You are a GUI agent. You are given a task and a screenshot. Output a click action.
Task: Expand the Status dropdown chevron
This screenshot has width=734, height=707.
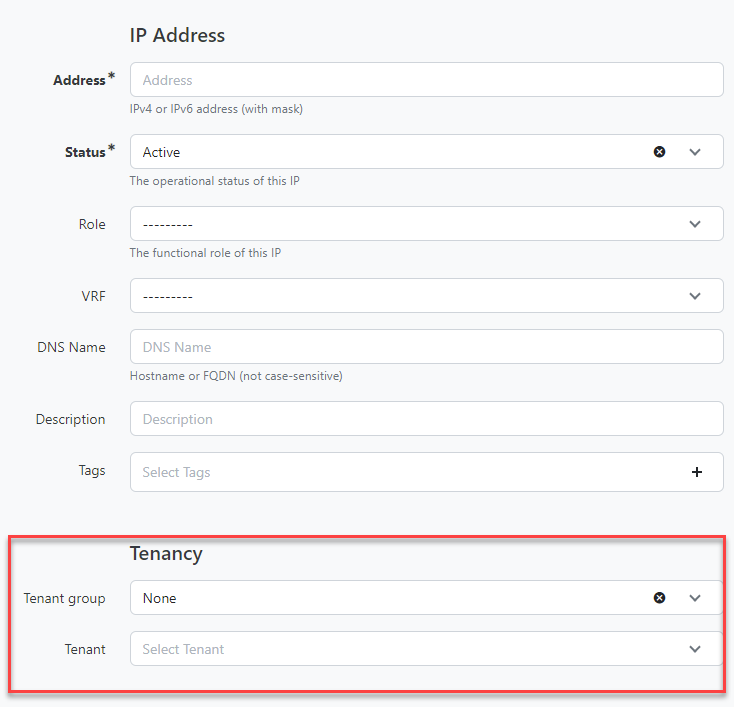[695, 152]
